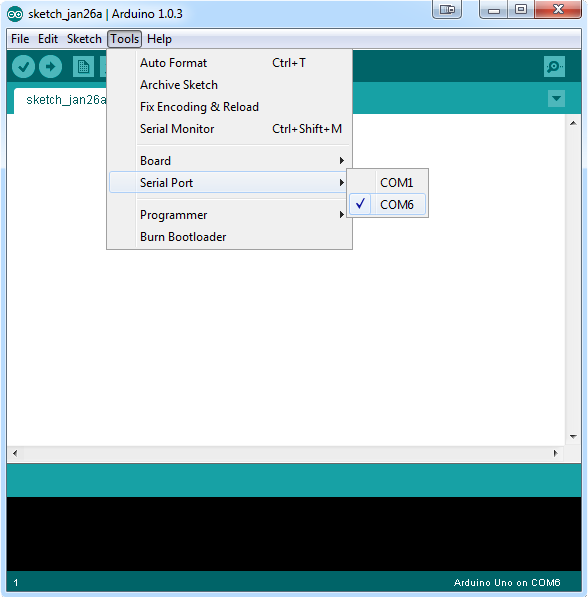This screenshot has height=597, width=588.
Task: Open the tab options dropdown arrow
Action: [556, 99]
